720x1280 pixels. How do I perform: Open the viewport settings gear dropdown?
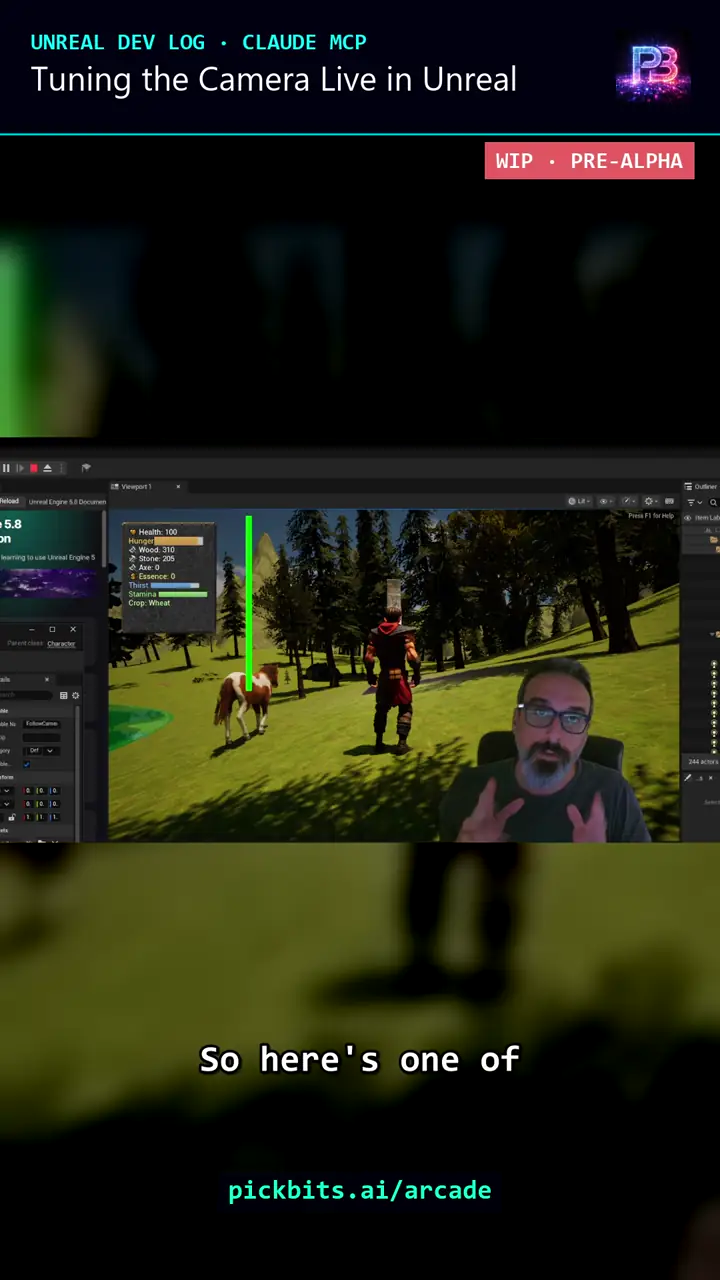pos(651,501)
